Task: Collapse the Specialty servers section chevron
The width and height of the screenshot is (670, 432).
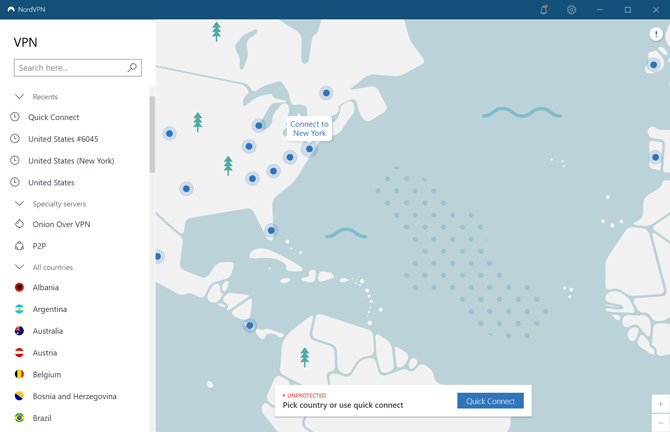Action: (19, 203)
